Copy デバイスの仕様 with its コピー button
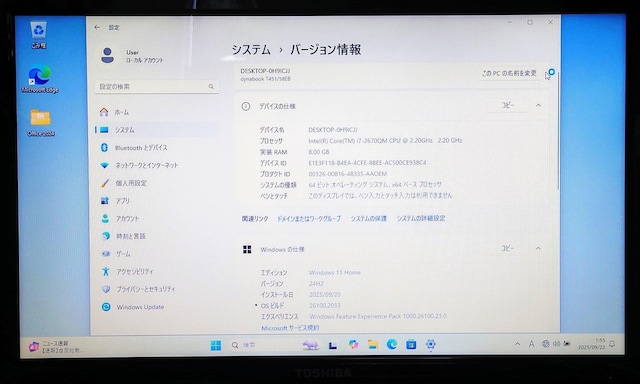Viewport: 640px width, 384px height. pos(508,106)
